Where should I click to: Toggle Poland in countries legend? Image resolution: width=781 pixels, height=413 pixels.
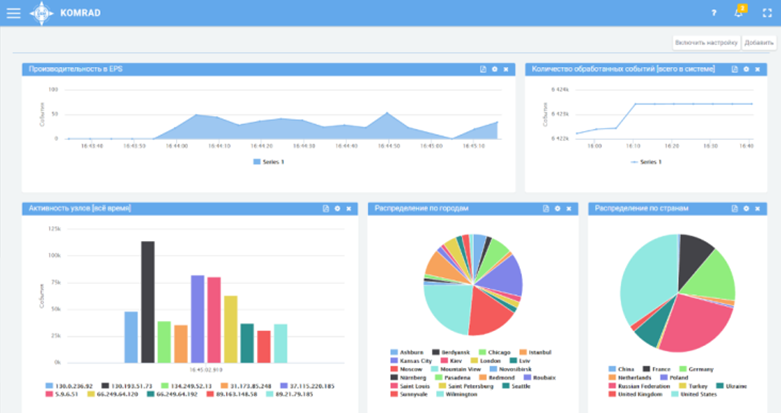674,378
